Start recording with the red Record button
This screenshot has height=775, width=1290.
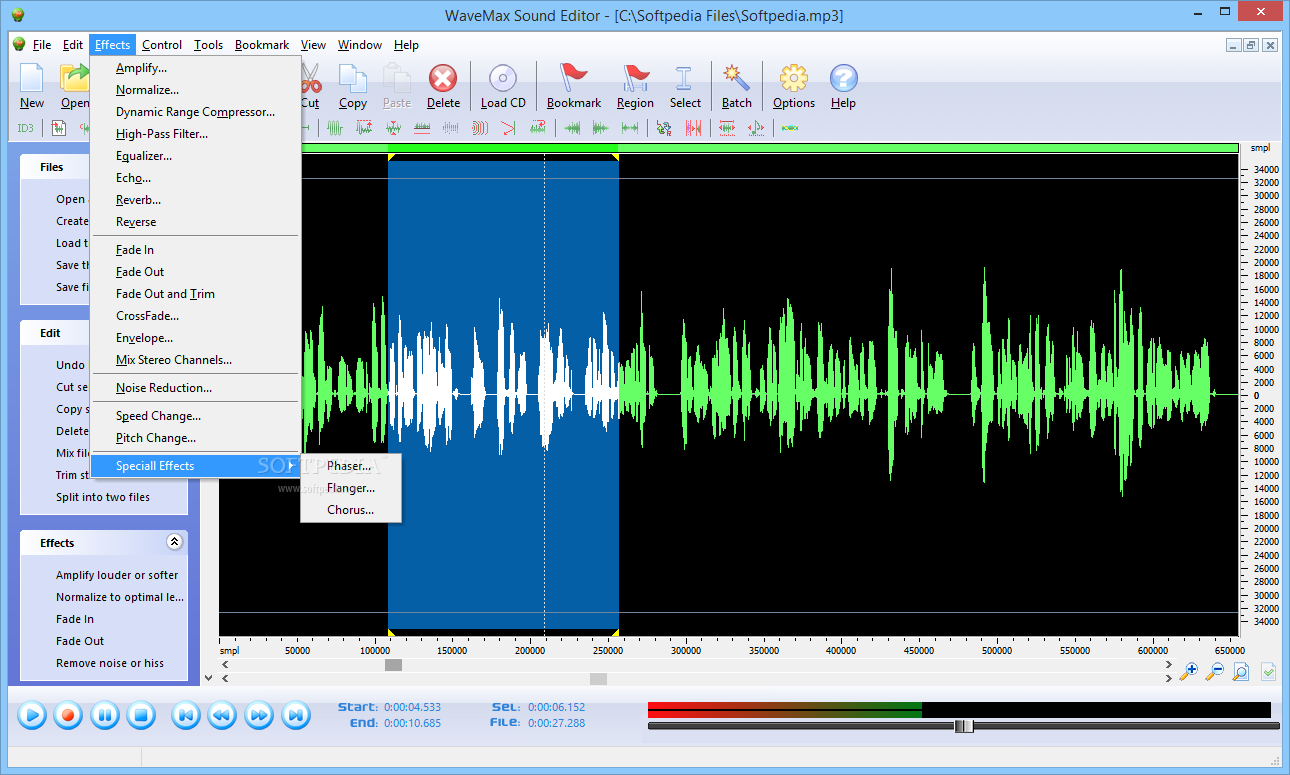point(68,715)
